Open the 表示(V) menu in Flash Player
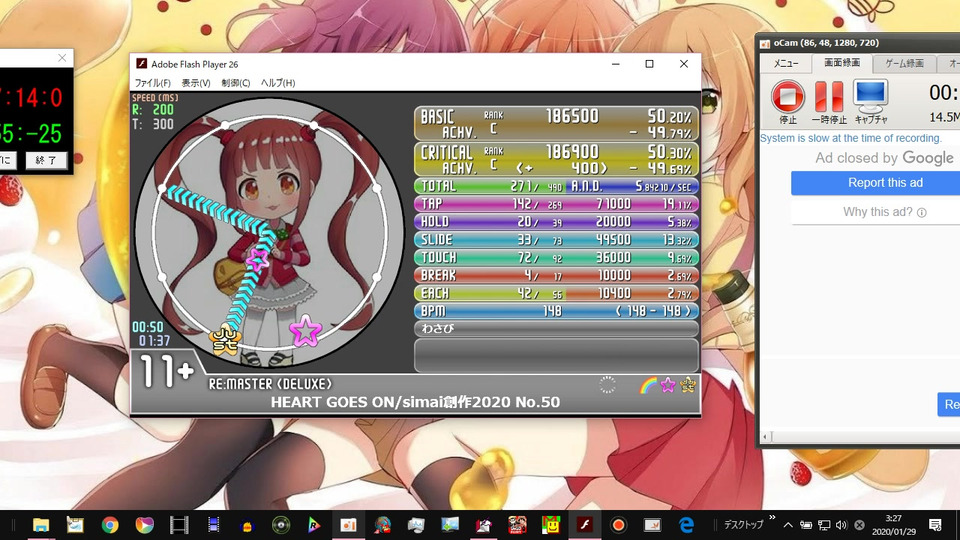The height and width of the screenshot is (540, 960). tap(195, 83)
